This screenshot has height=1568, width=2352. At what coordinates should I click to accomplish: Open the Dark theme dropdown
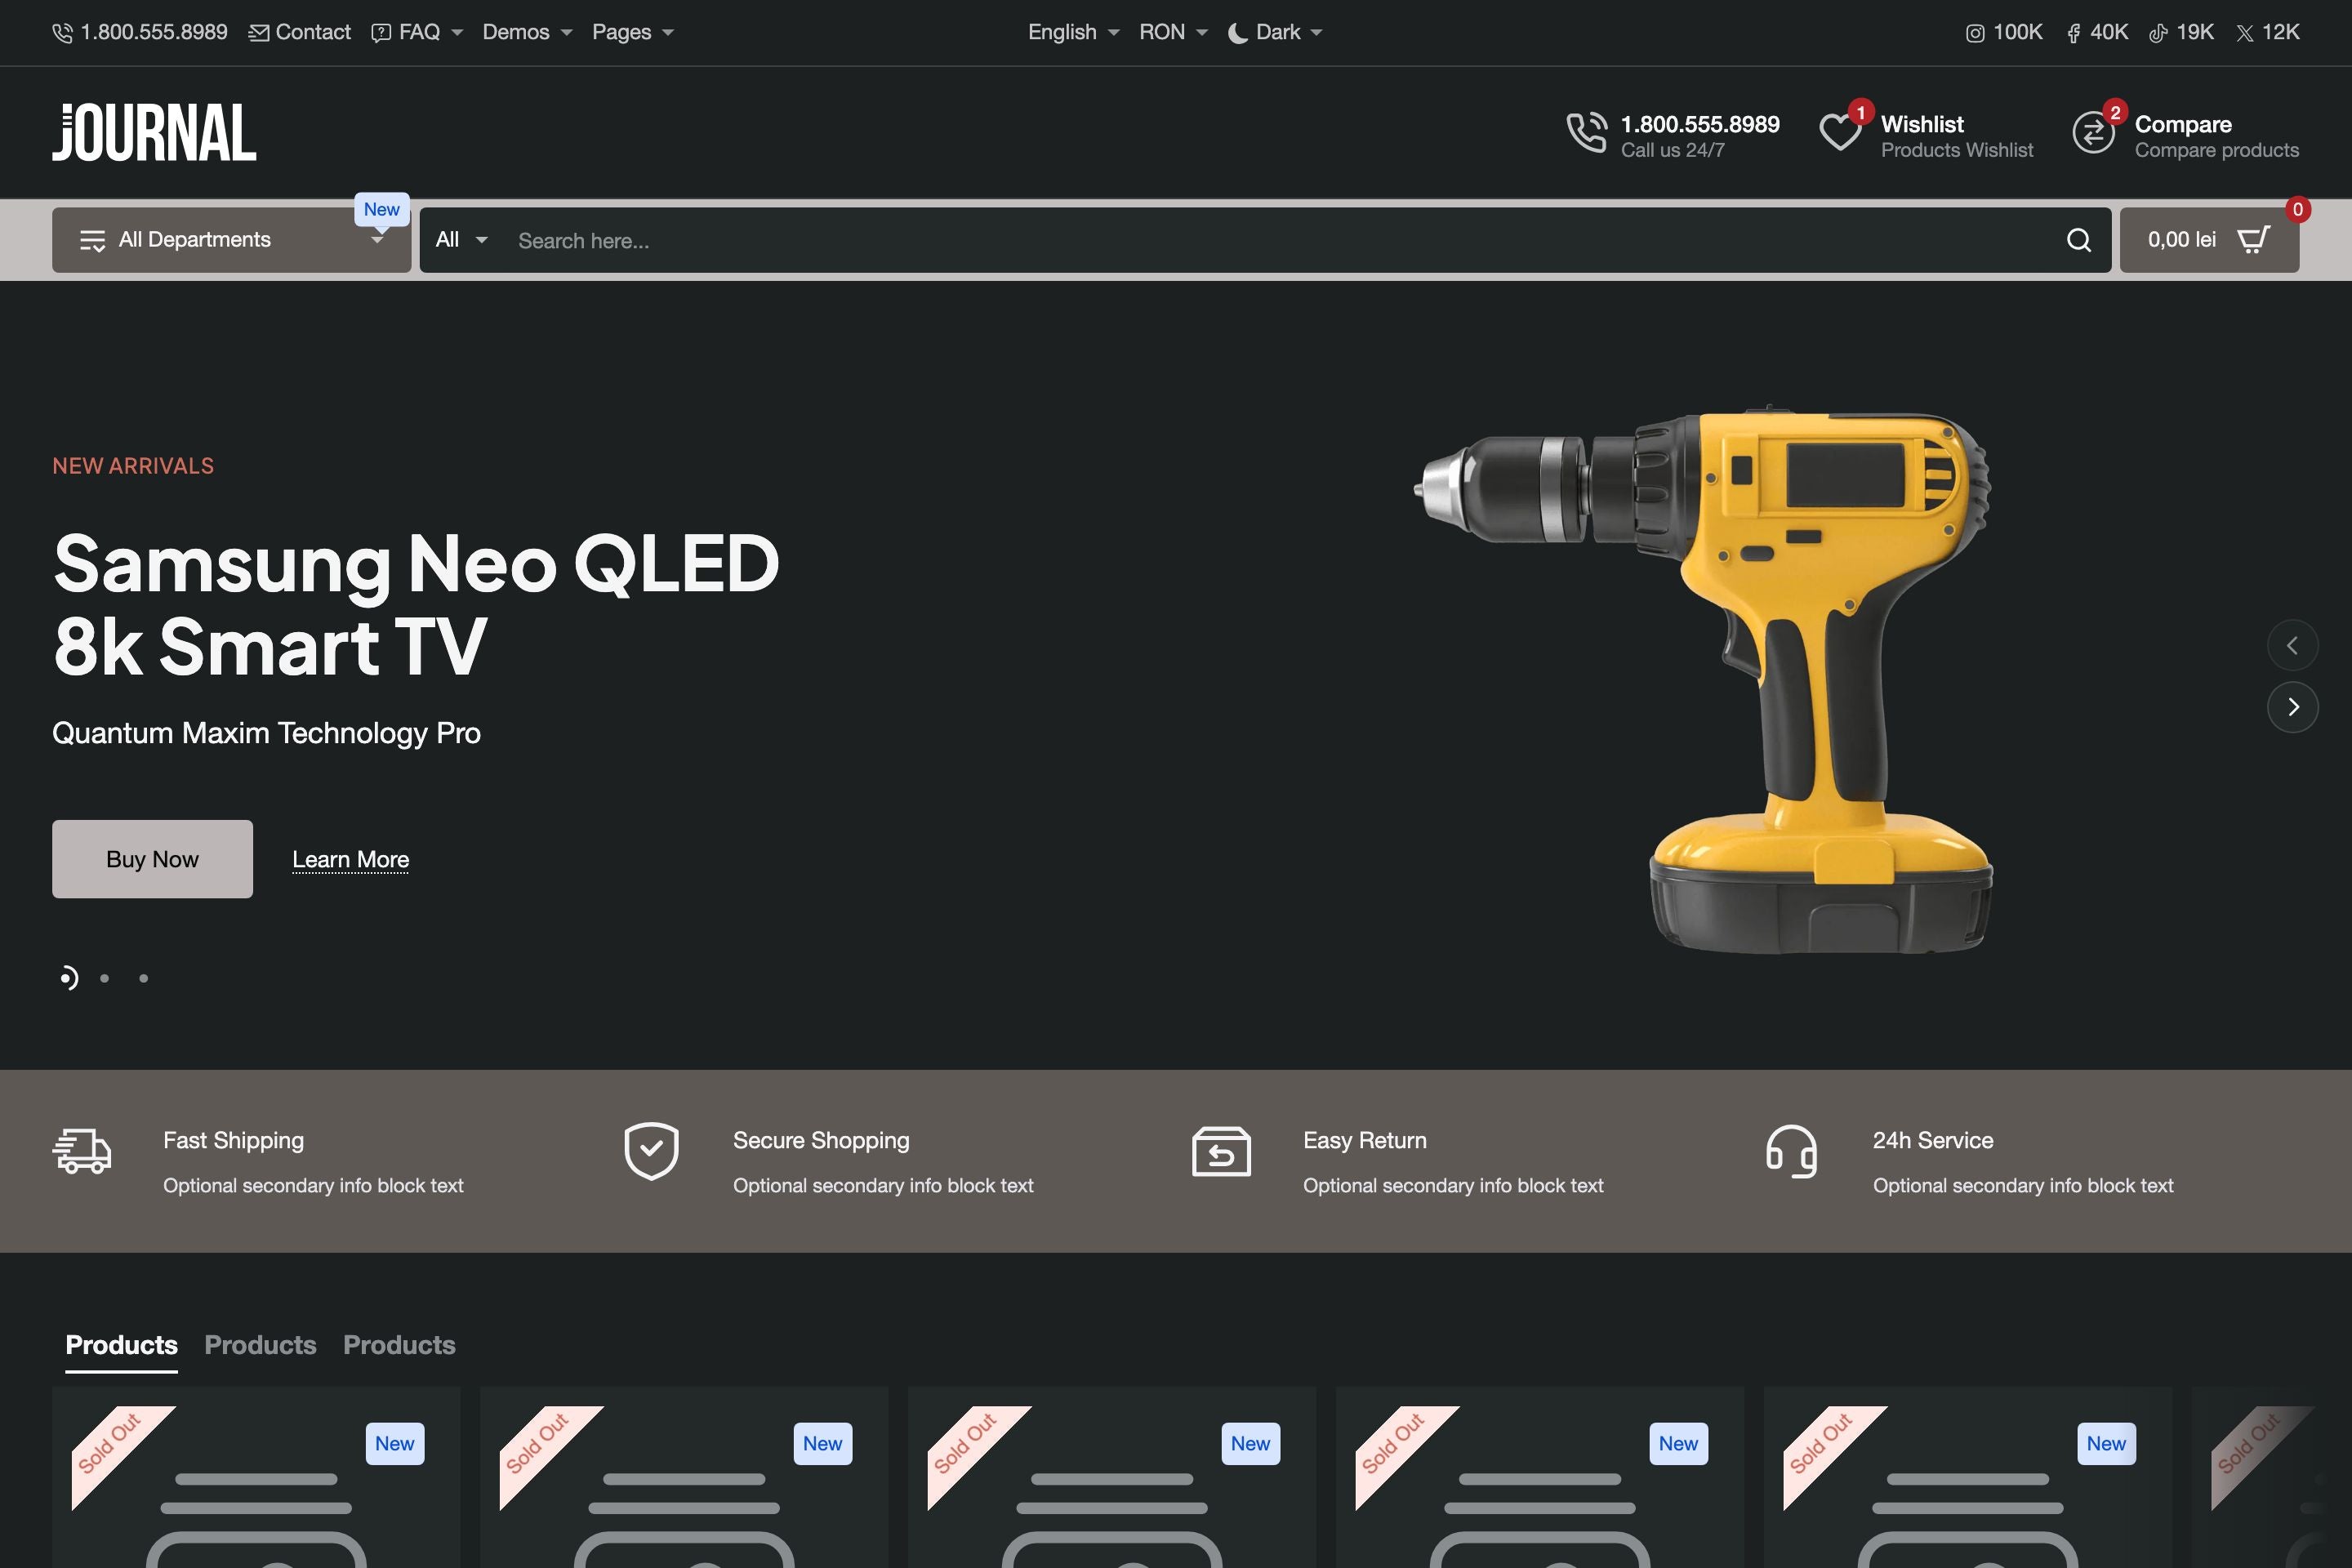(1275, 33)
